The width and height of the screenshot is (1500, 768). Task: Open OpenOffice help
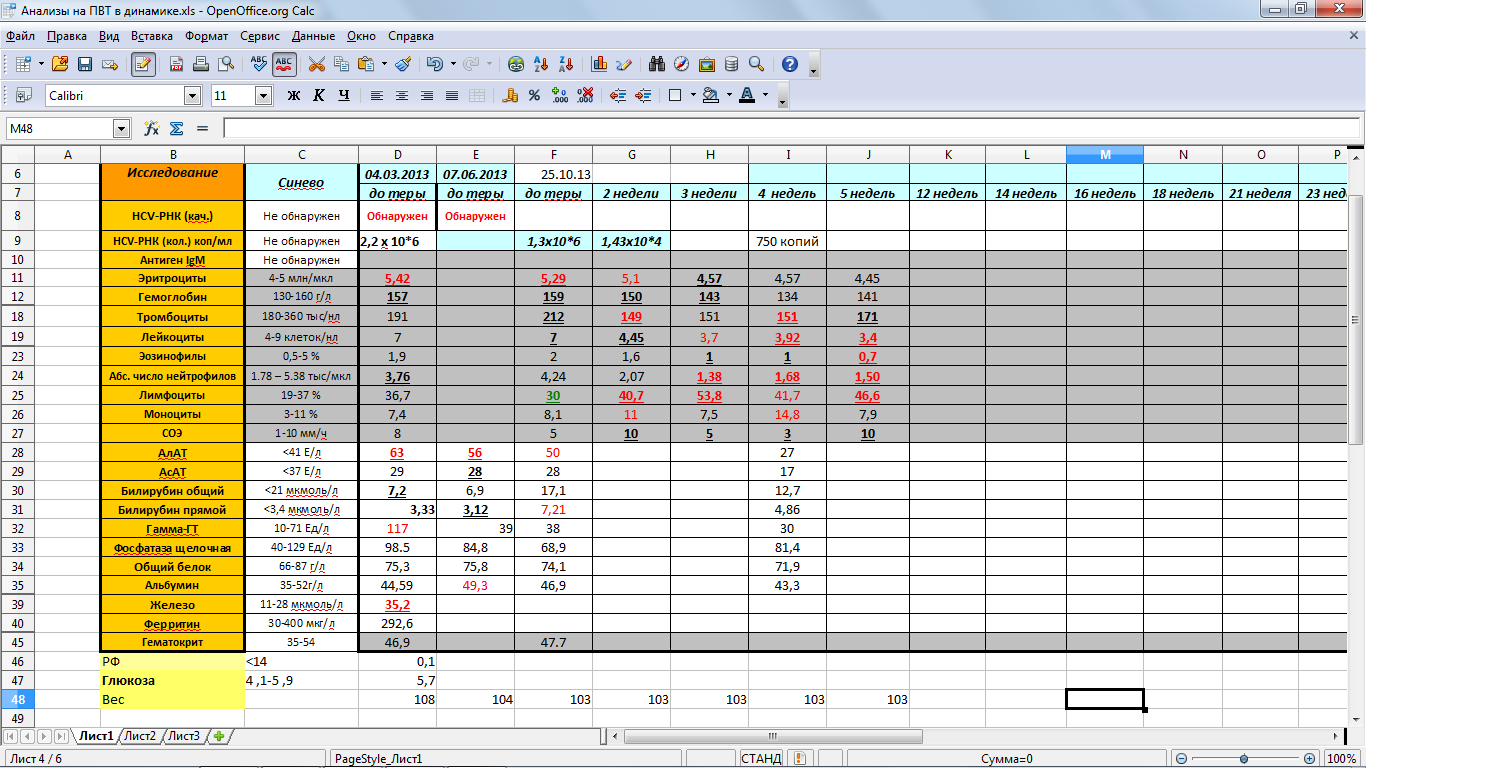790,64
